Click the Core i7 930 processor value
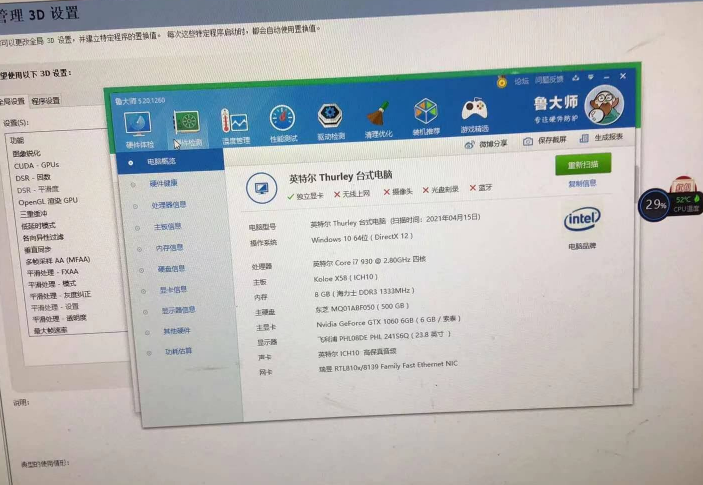 tap(369, 261)
